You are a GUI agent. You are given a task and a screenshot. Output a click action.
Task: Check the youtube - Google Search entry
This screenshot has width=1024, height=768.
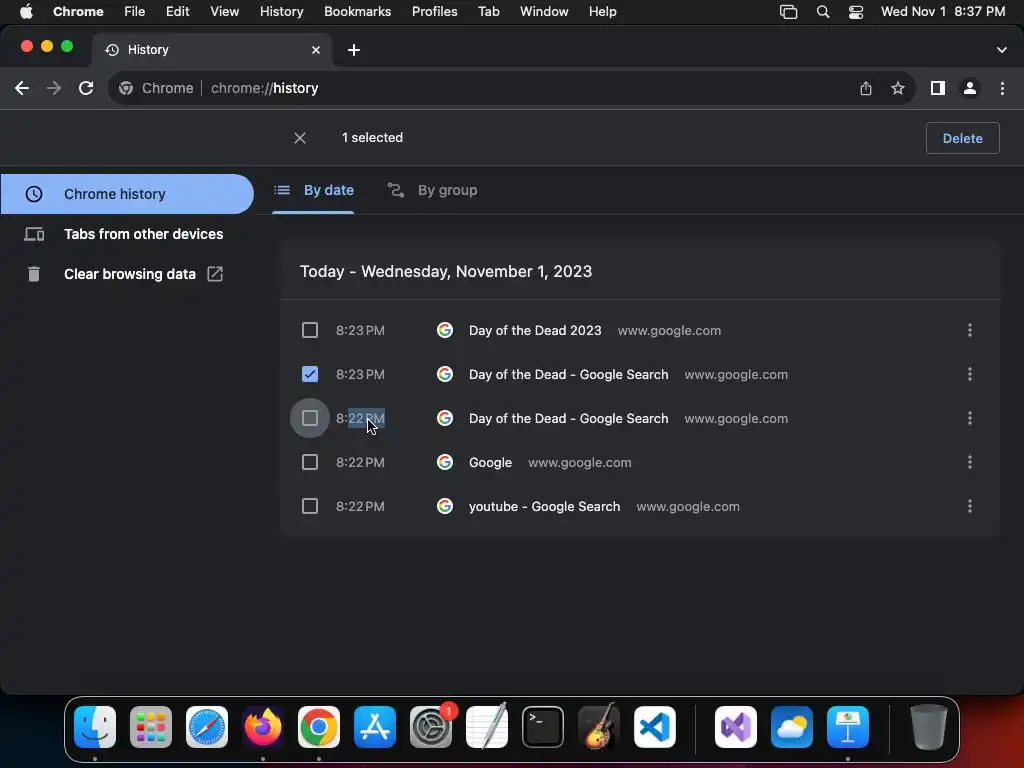310,506
